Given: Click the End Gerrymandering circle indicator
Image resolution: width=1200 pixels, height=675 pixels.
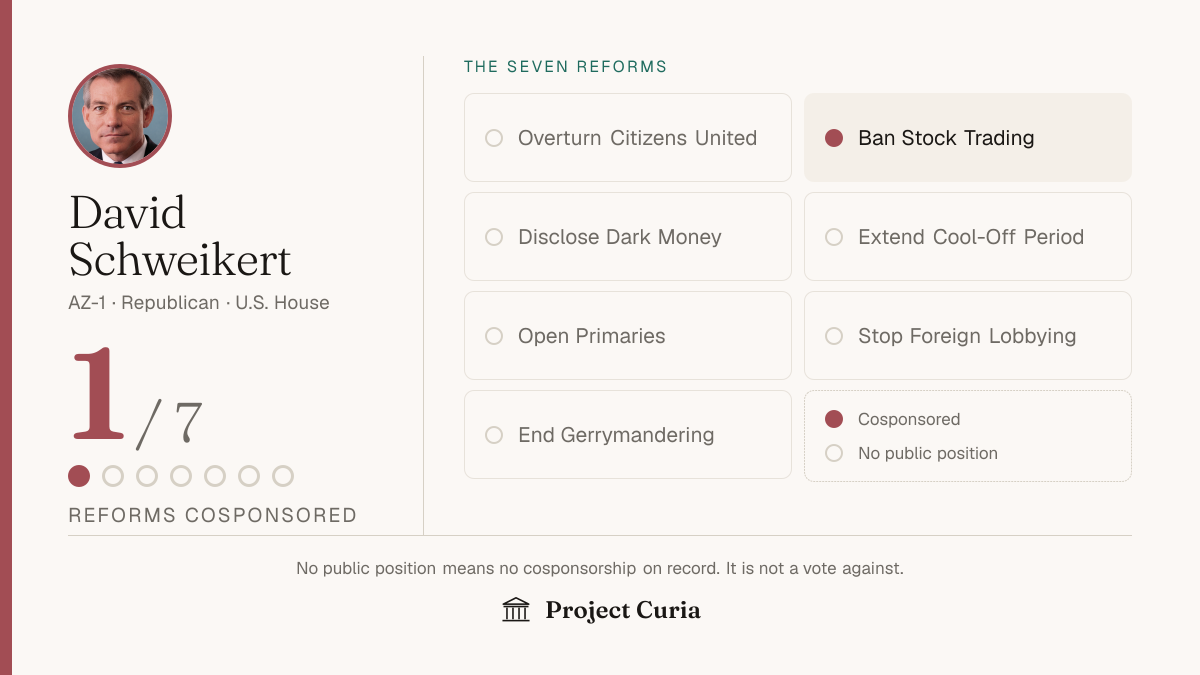Looking at the screenshot, I should click(494, 435).
